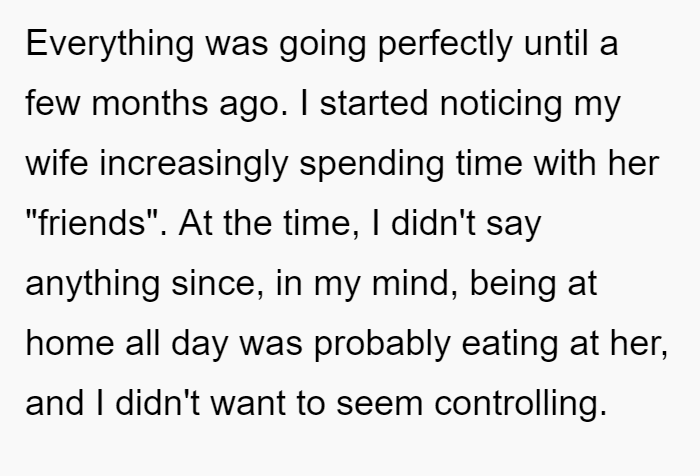The height and width of the screenshot is (476, 700).
Task: Click on the word "perfectly"
Action: (x=445, y=44)
